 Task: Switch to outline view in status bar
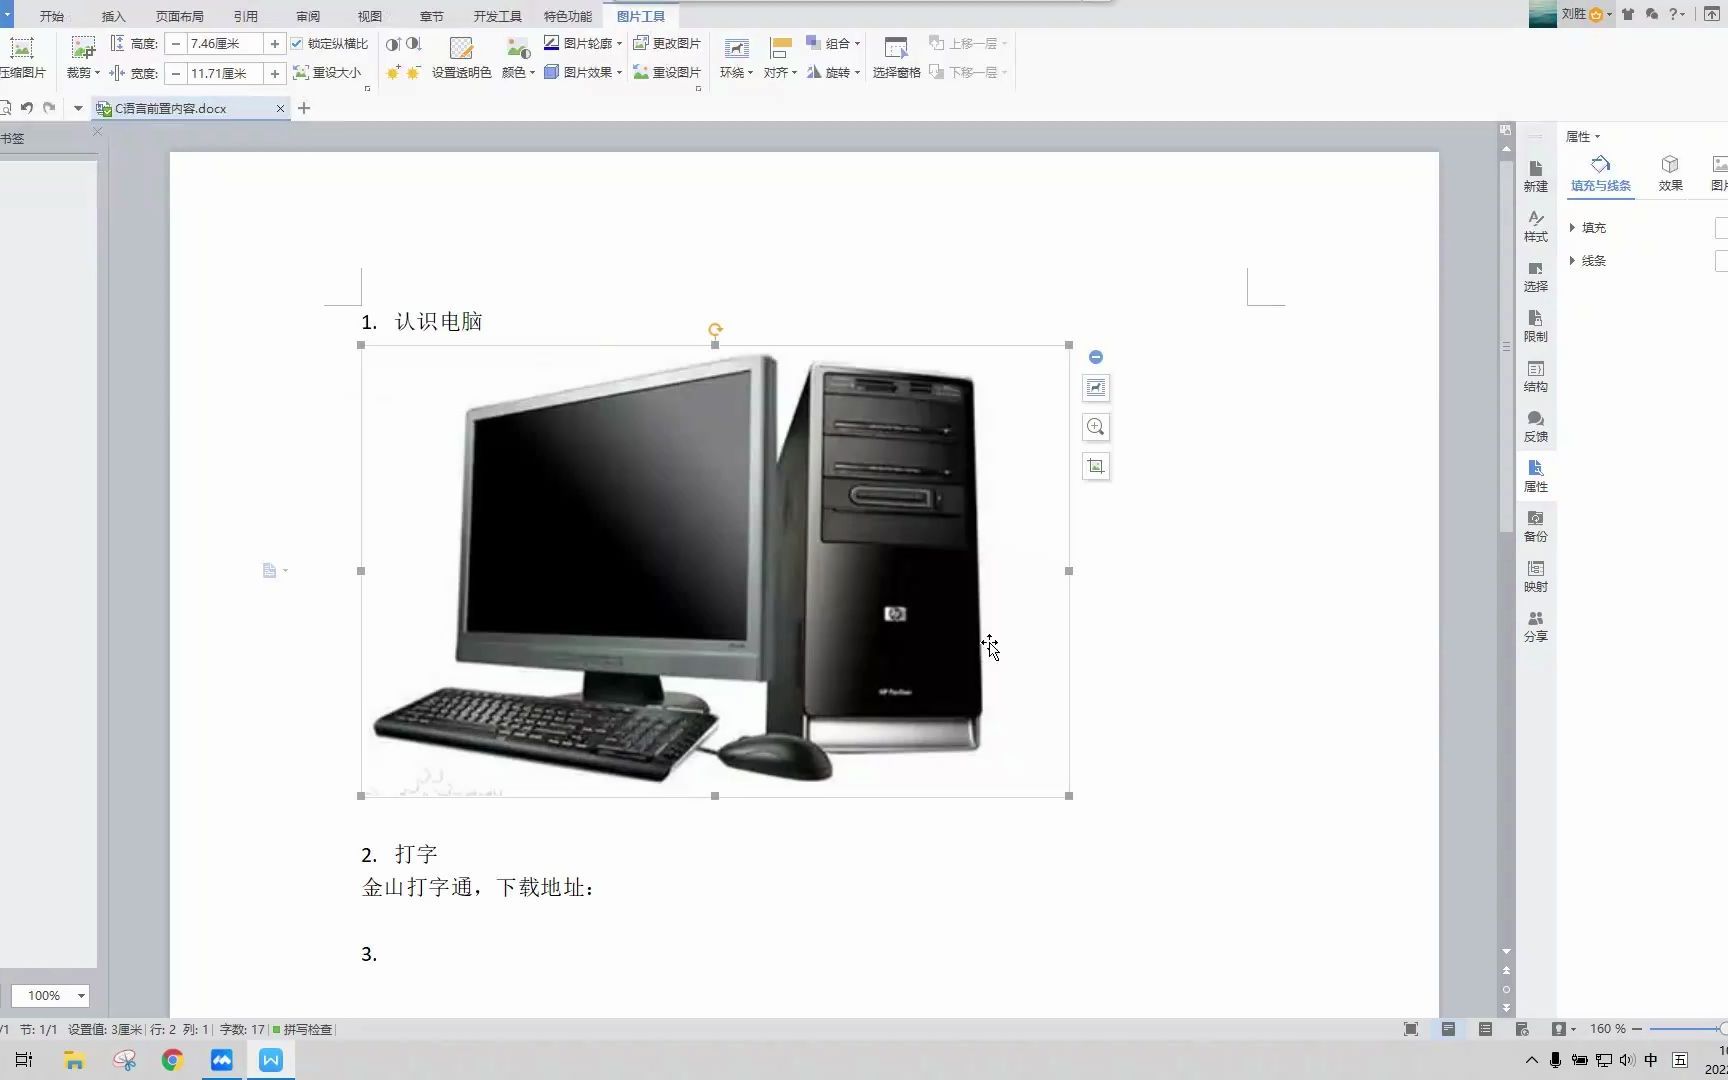1485,1029
